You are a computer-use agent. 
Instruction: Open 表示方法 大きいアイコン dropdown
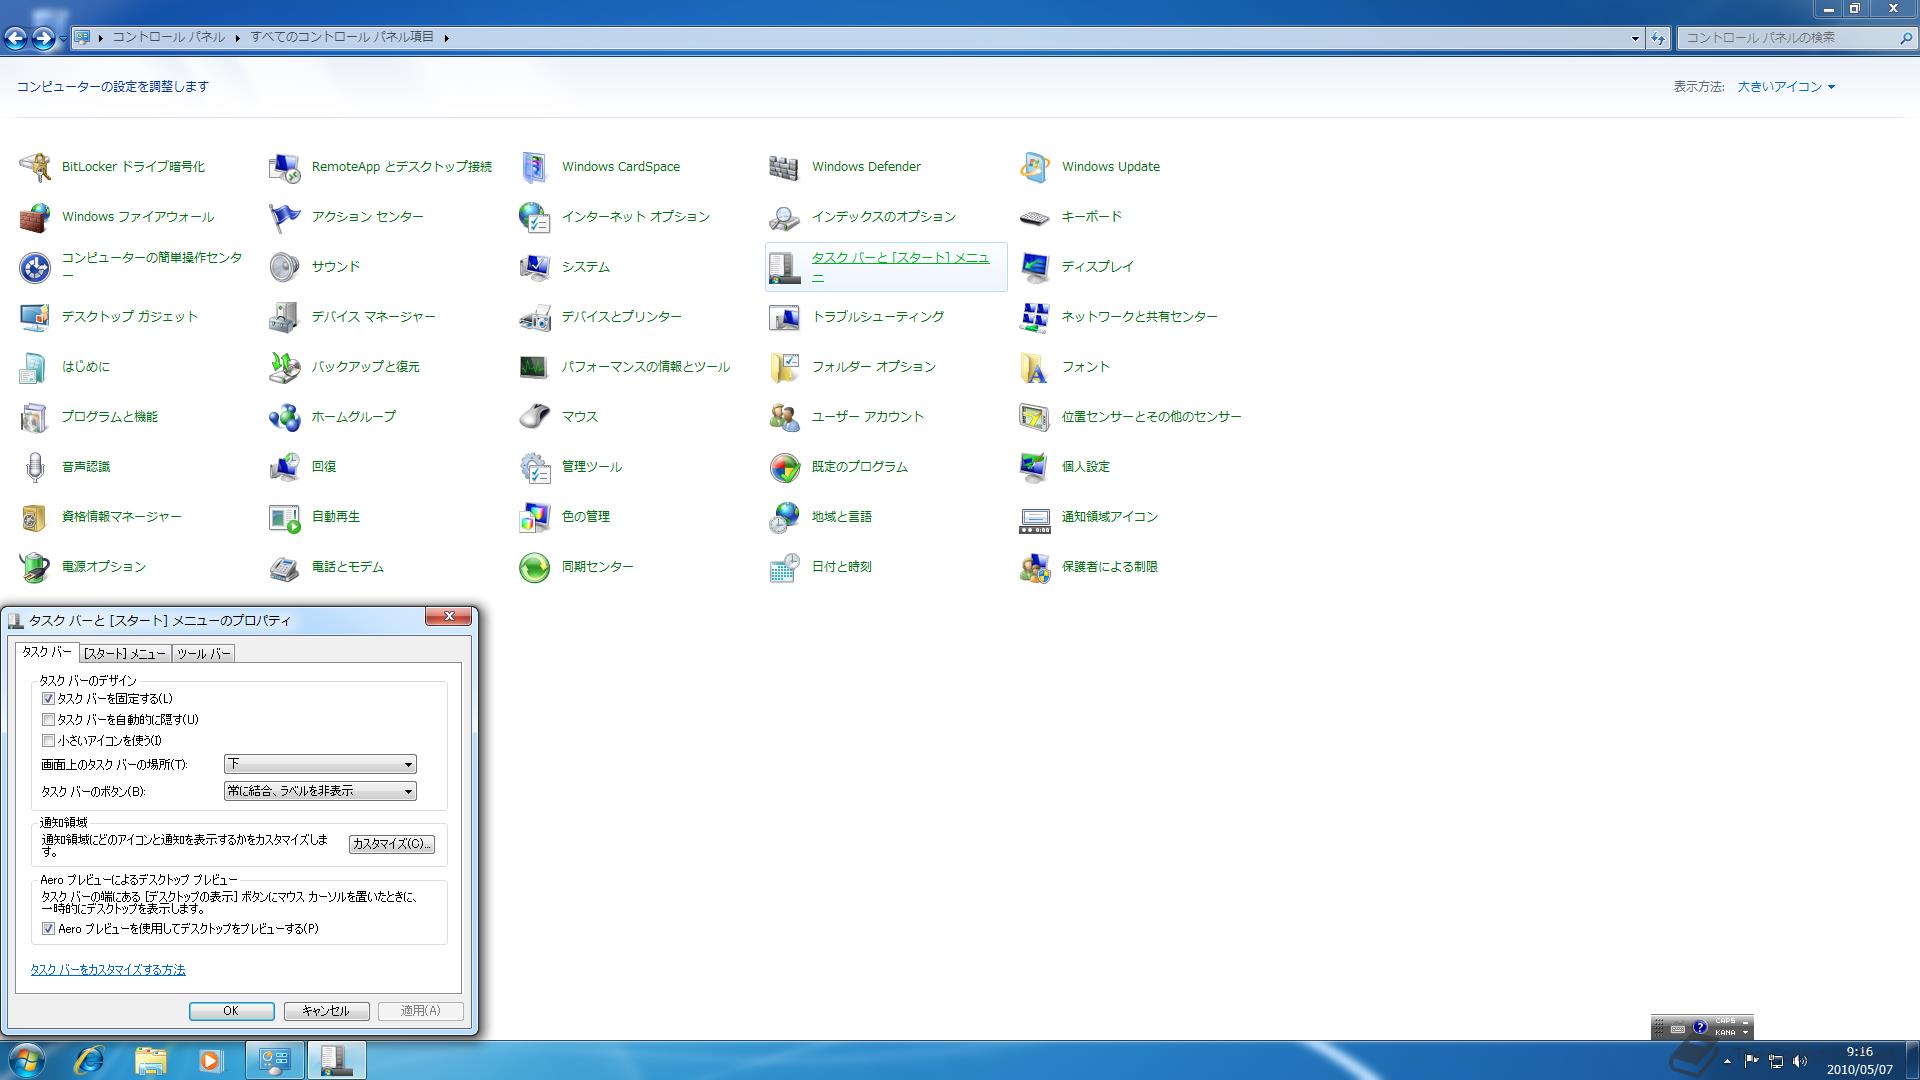1786,87
